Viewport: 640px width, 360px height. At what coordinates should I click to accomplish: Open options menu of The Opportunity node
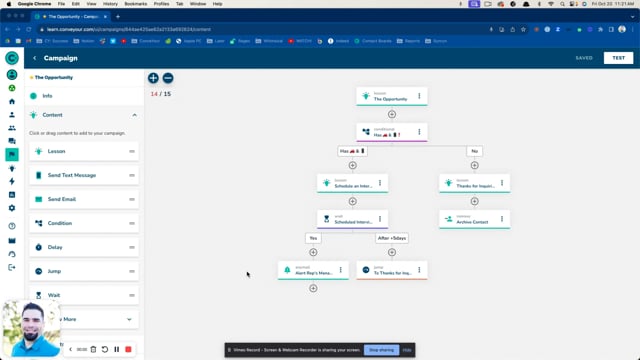[419, 96]
